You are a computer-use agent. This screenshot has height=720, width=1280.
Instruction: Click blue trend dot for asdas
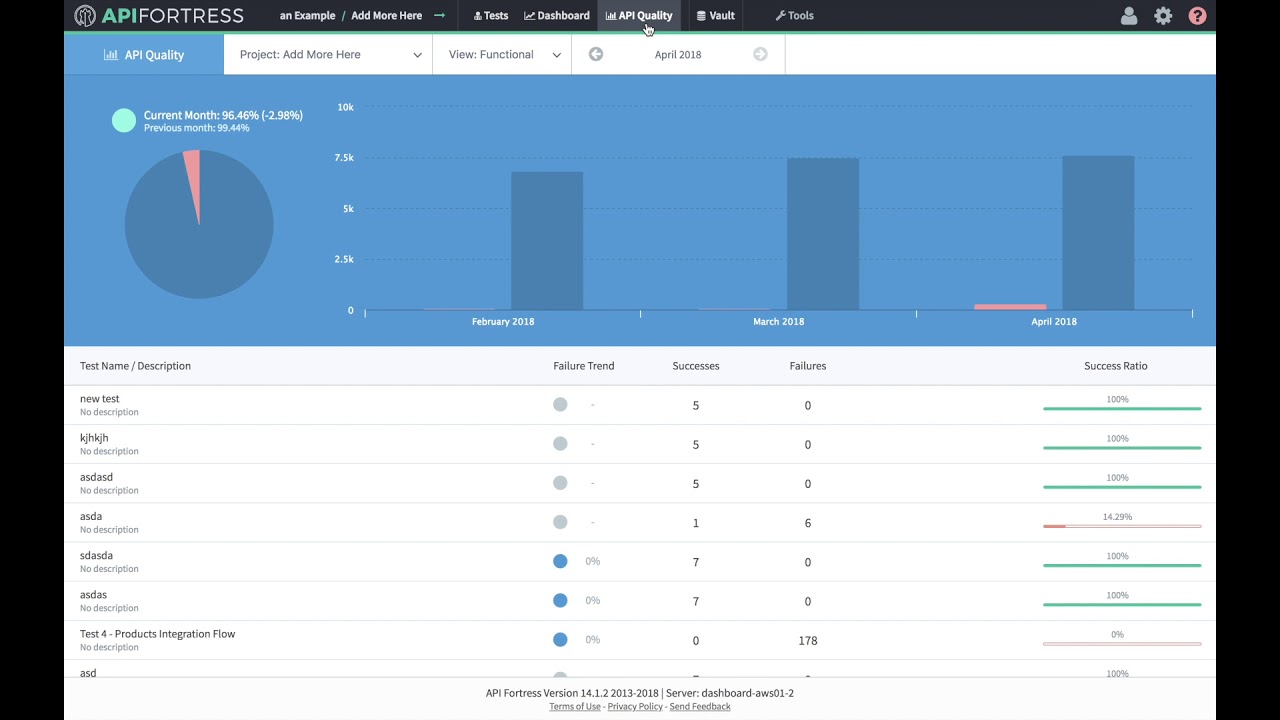click(560, 600)
